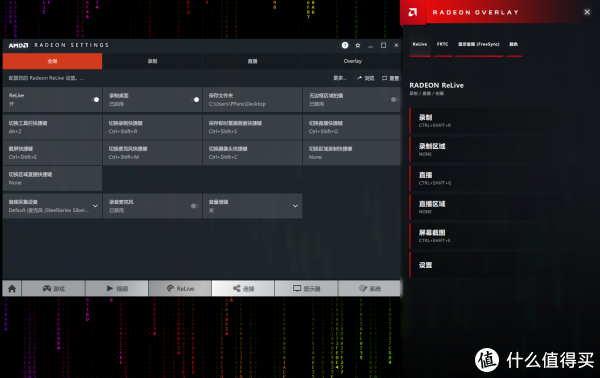Open the gamepad Gaming section in bottom bar

coord(54,288)
